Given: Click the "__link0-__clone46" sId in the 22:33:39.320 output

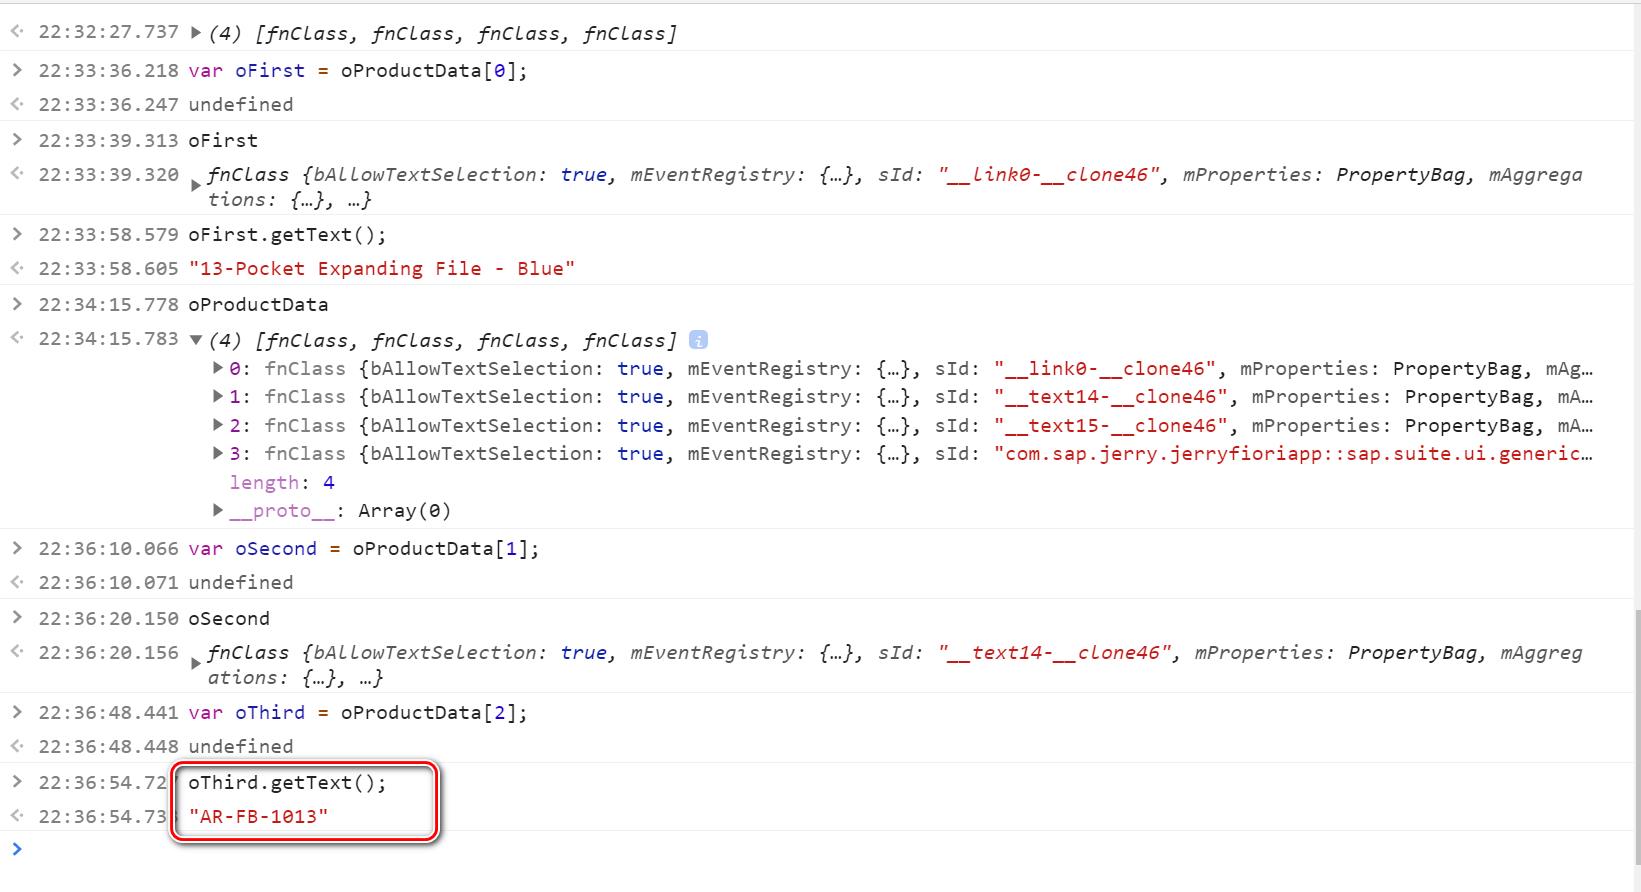Looking at the screenshot, I should 1050,174.
